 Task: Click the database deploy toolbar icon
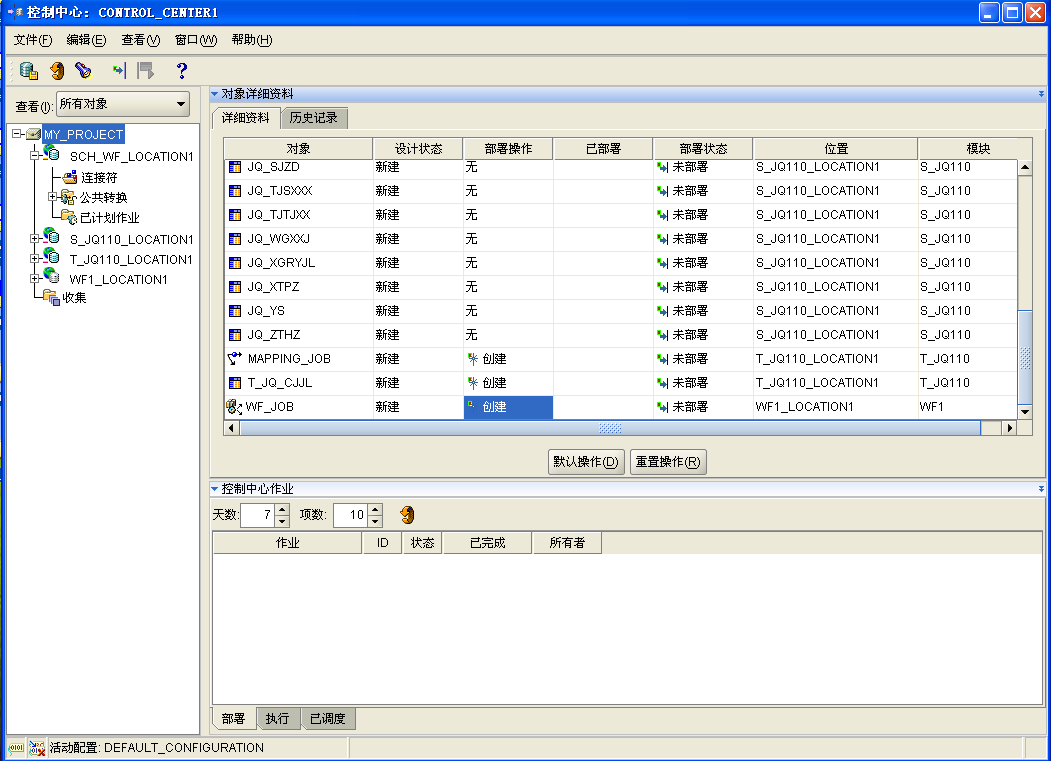28,70
